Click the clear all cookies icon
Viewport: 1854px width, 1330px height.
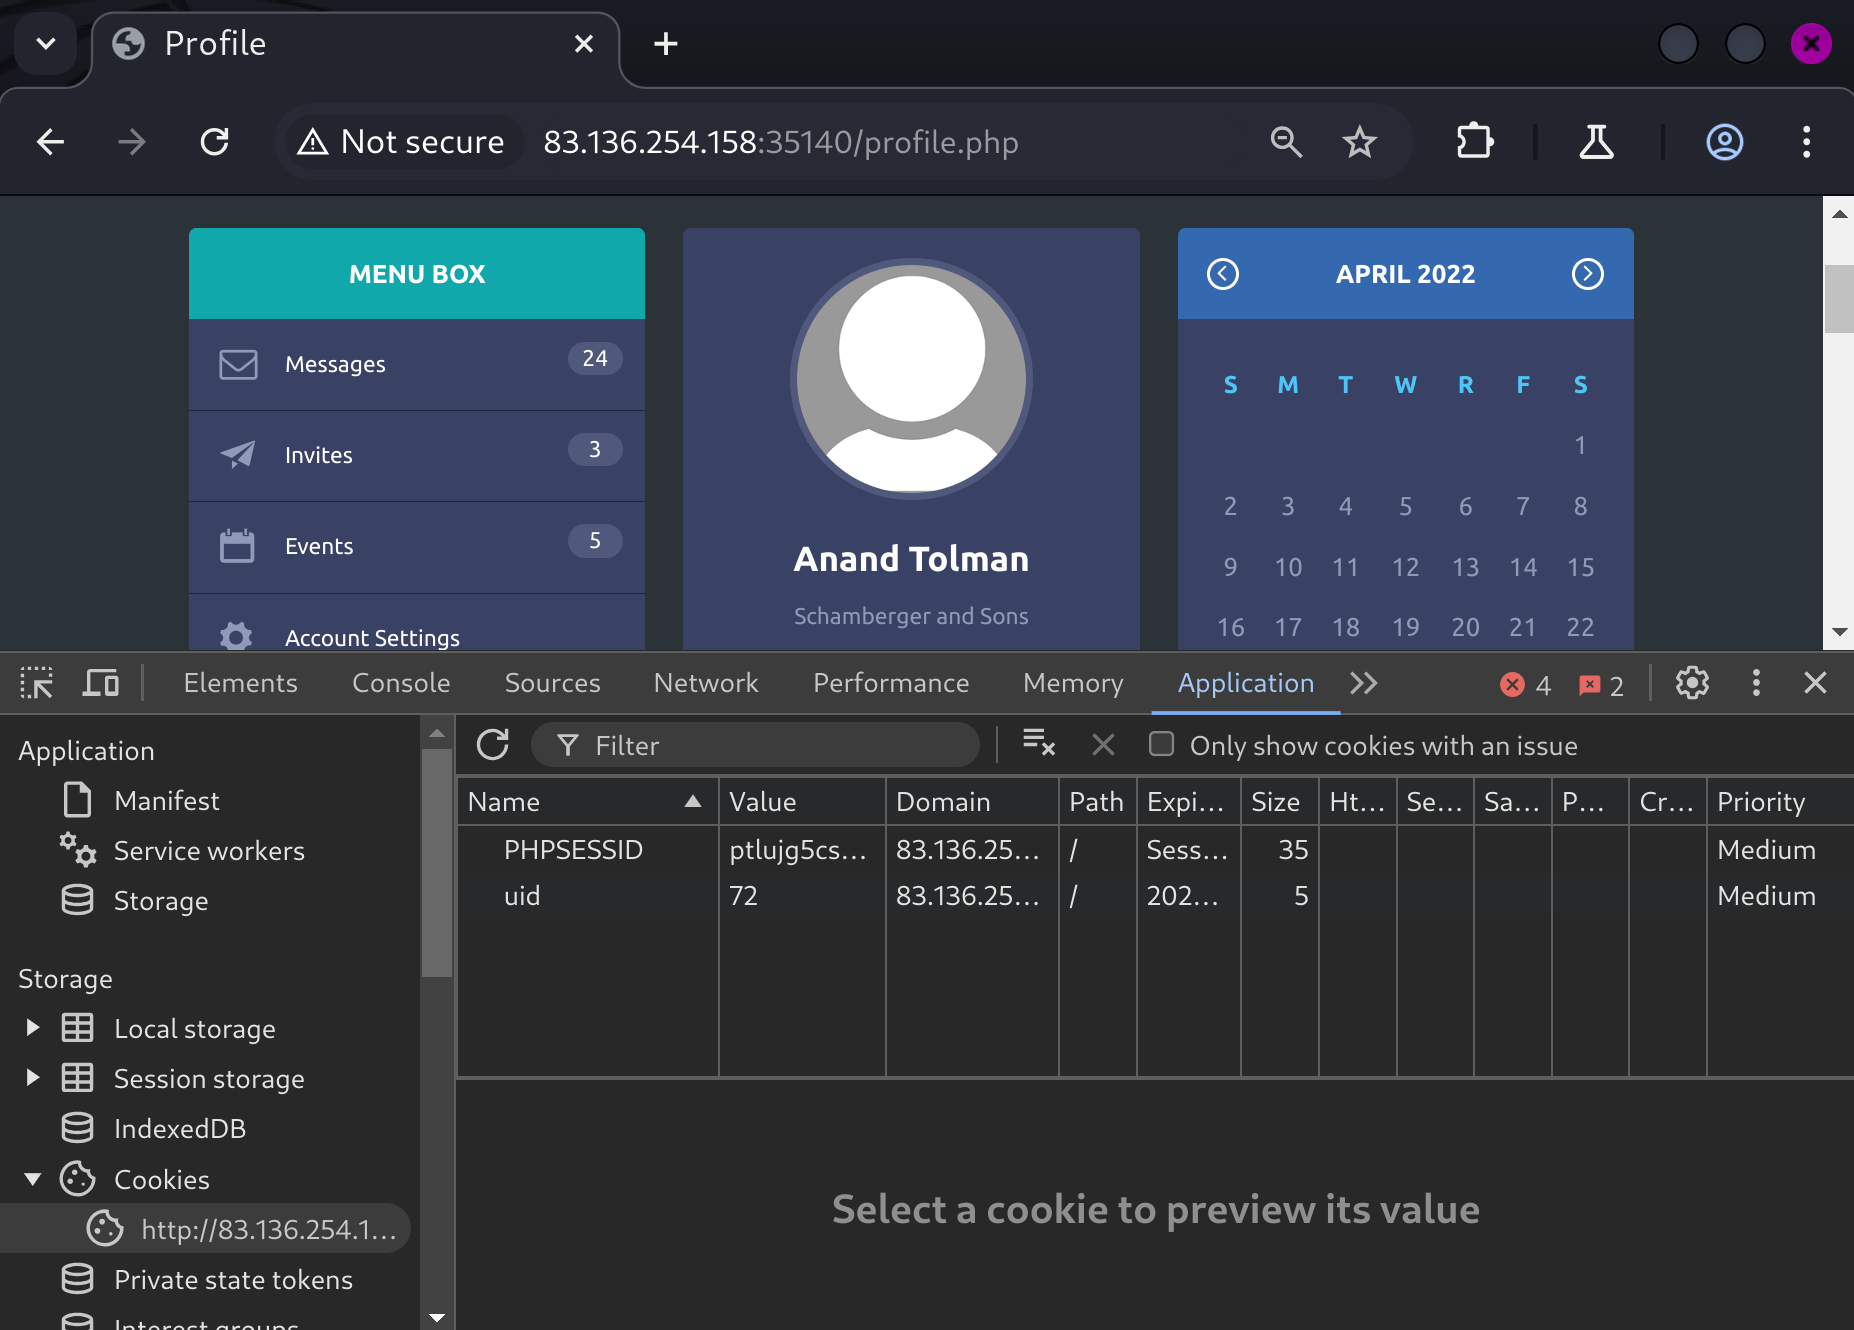(x=1039, y=743)
